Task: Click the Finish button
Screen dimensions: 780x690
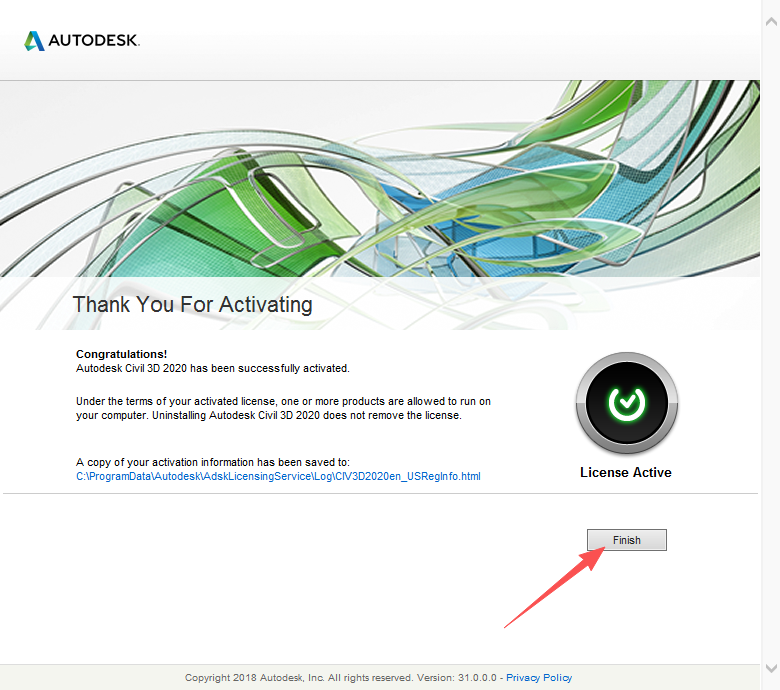Action: [x=626, y=540]
